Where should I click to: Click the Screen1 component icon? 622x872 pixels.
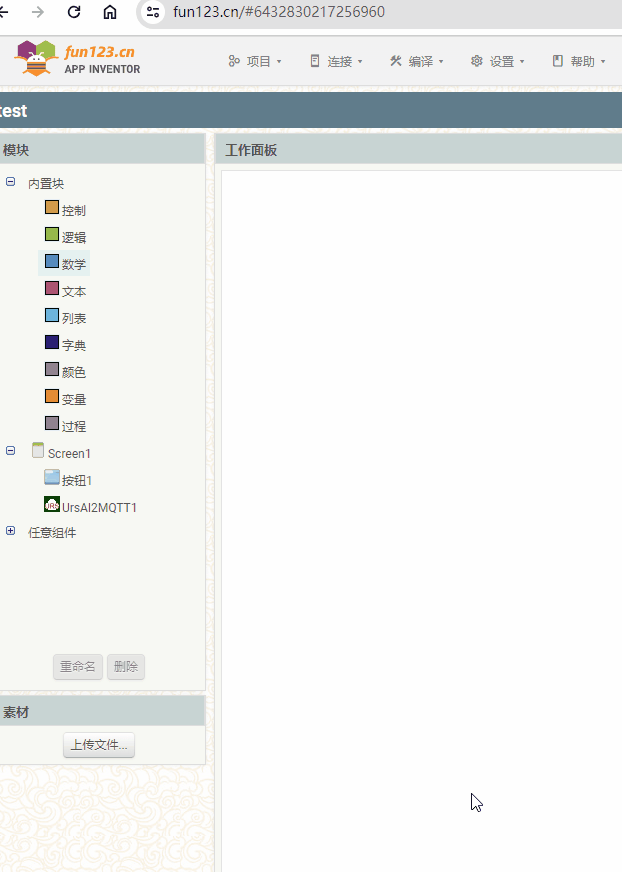(x=38, y=450)
